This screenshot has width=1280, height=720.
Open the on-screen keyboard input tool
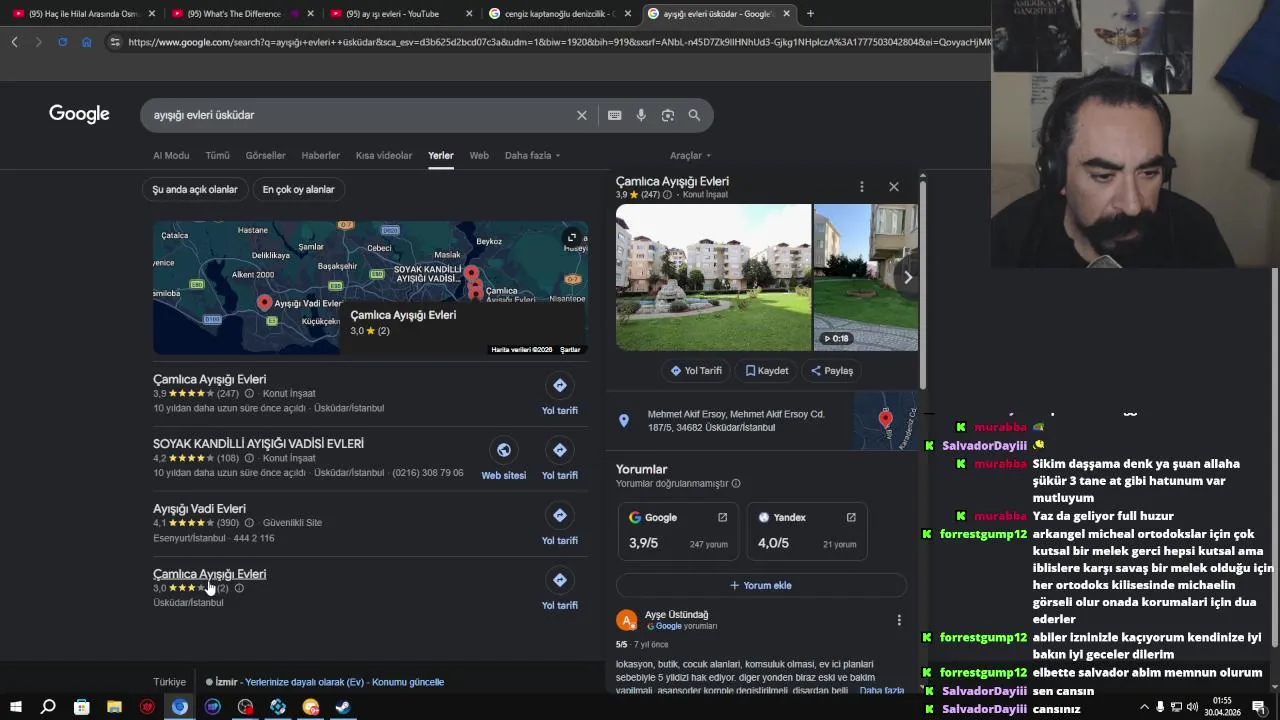[x=615, y=115]
